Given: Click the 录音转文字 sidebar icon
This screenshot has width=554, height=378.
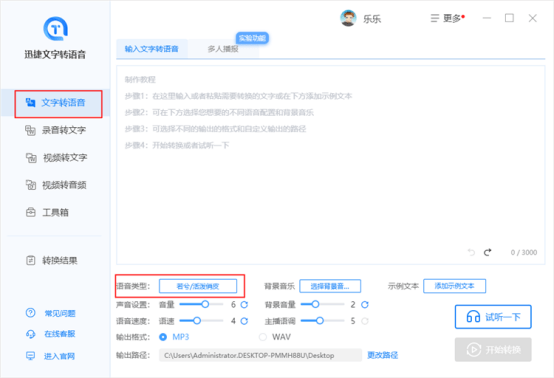Looking at the screenshot, I should tap(30, 130).
